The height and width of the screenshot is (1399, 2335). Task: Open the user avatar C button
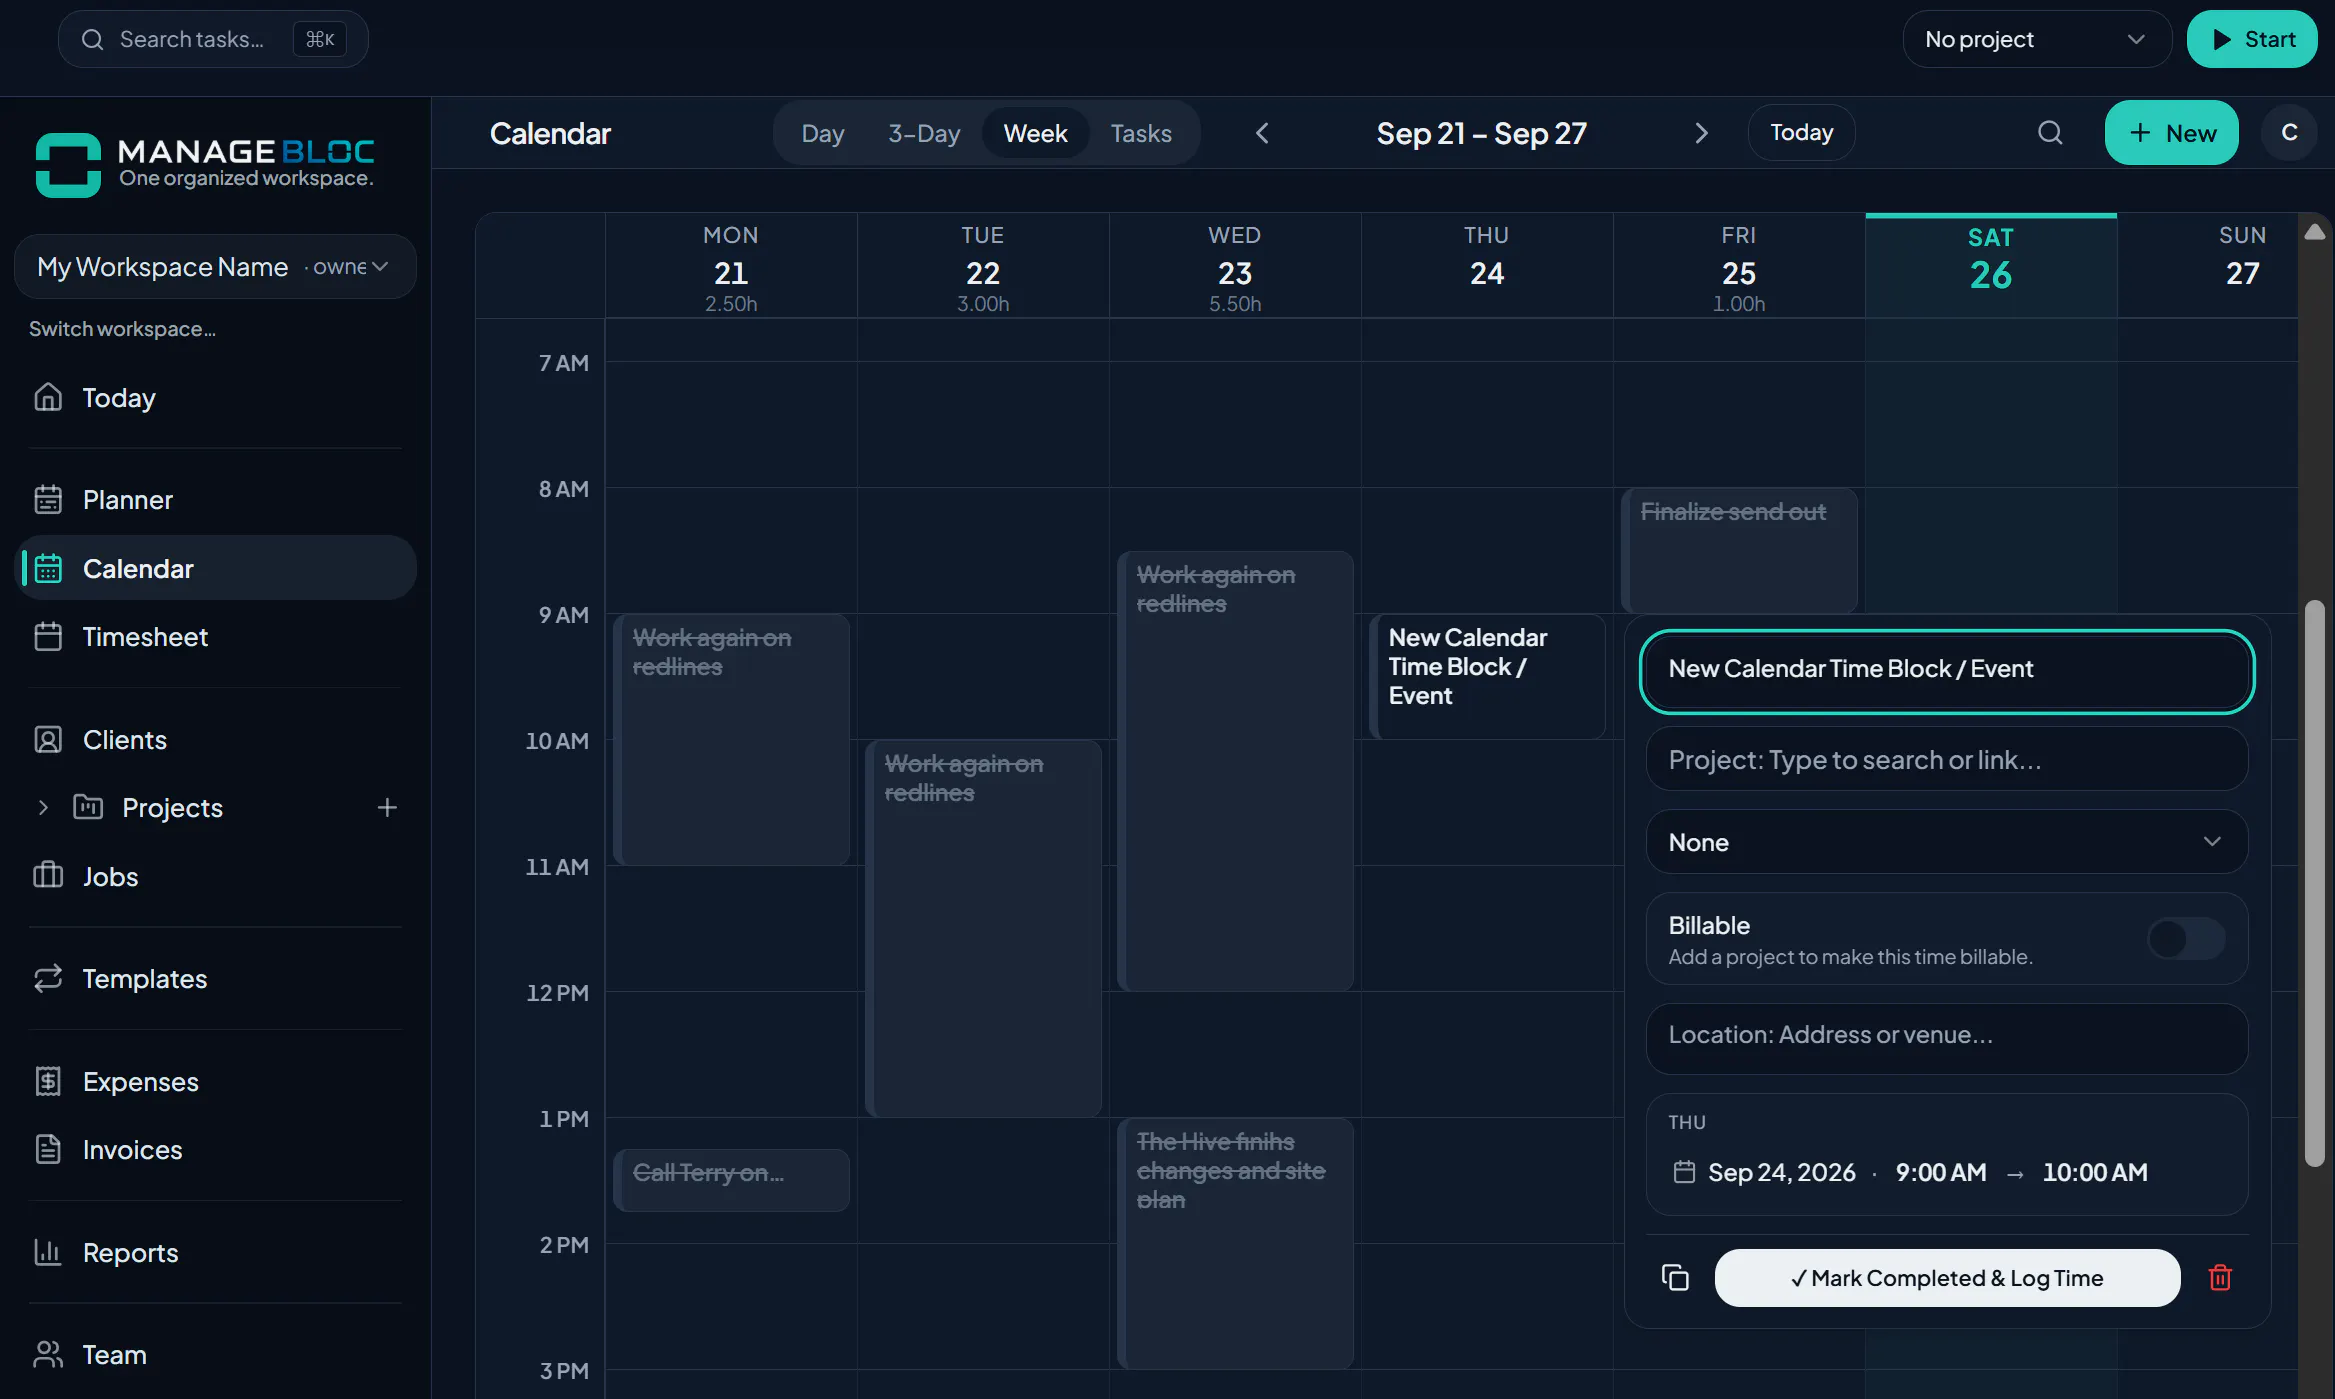(x=2289, y=133)
